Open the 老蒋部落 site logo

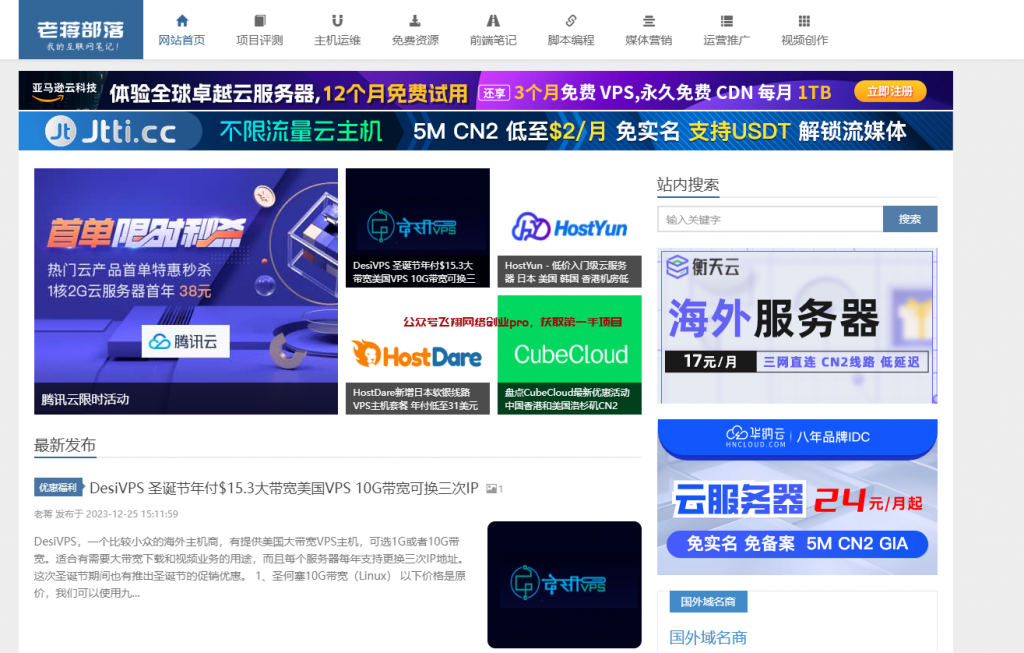pyautogui.click(x=81, y=29)
